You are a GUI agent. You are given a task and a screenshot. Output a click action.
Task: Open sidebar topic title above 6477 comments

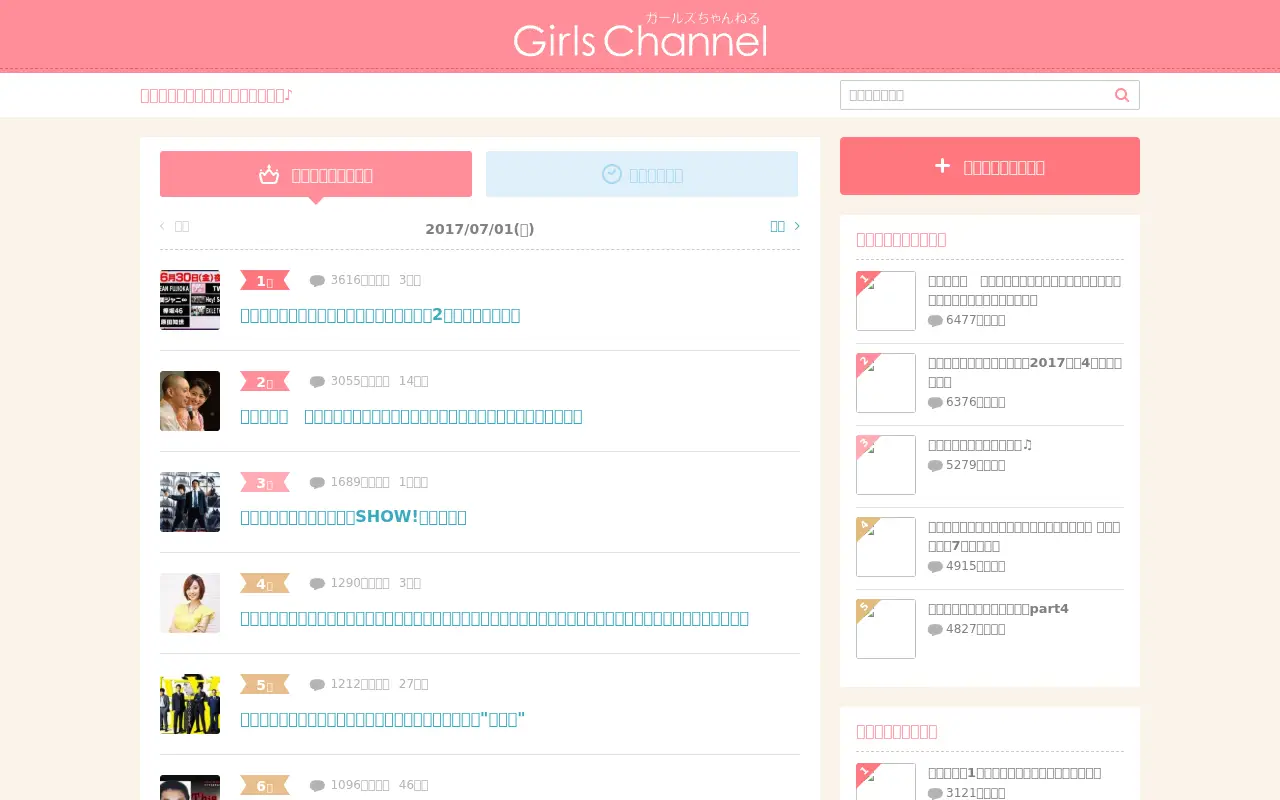(x=1025, y=290)
